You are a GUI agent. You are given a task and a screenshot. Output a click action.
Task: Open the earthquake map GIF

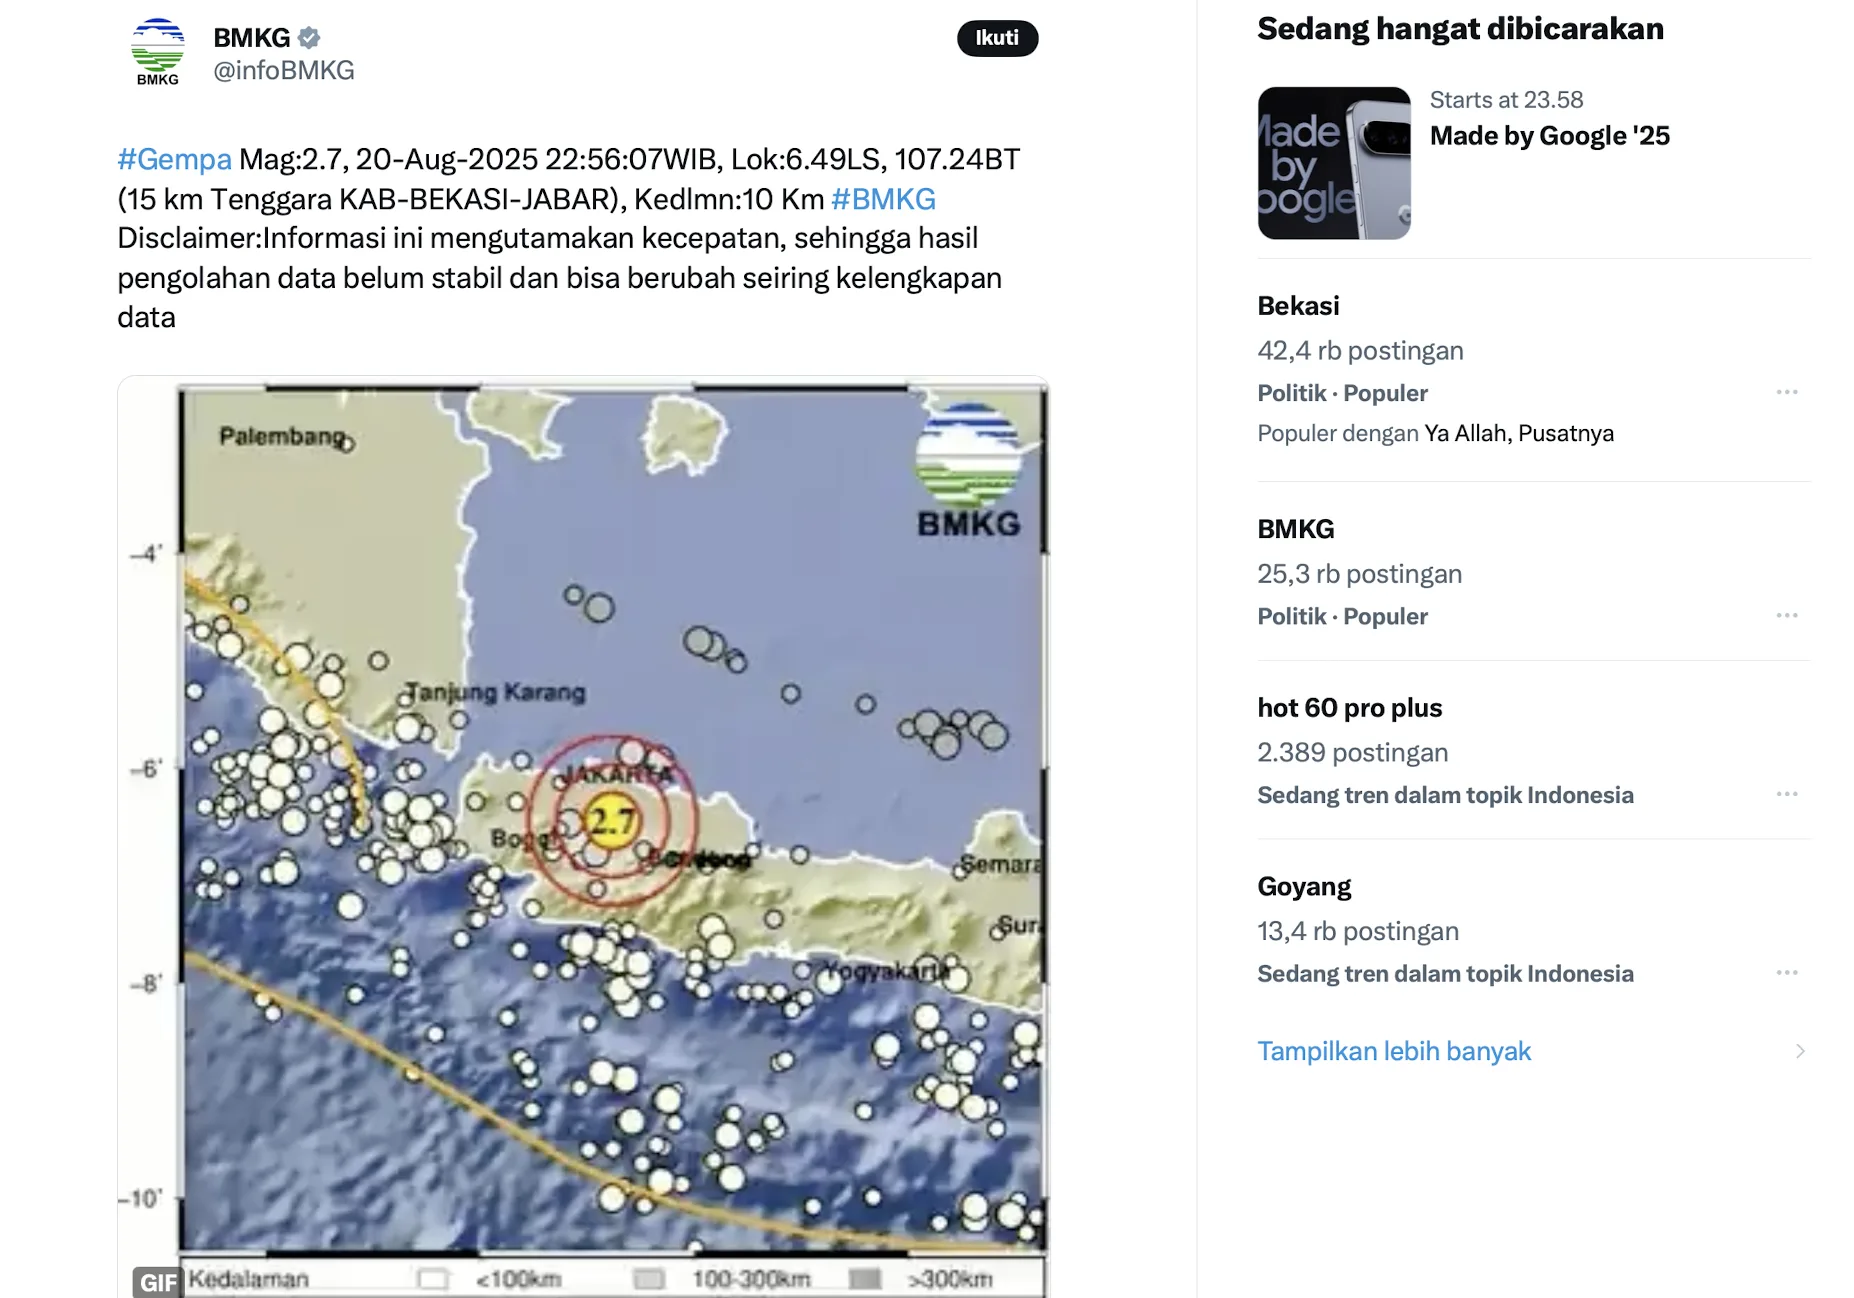pyautogui.click(x=583, y=836)
